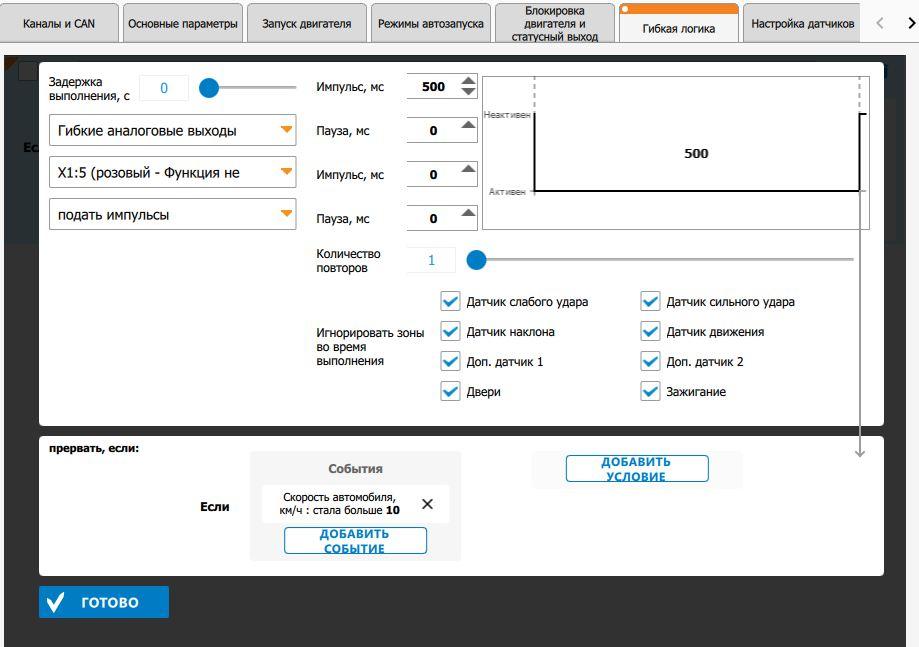Switch to Запуск двигателя tab
The height and width of the screenshot is (647, 919).
pos(307,23)
